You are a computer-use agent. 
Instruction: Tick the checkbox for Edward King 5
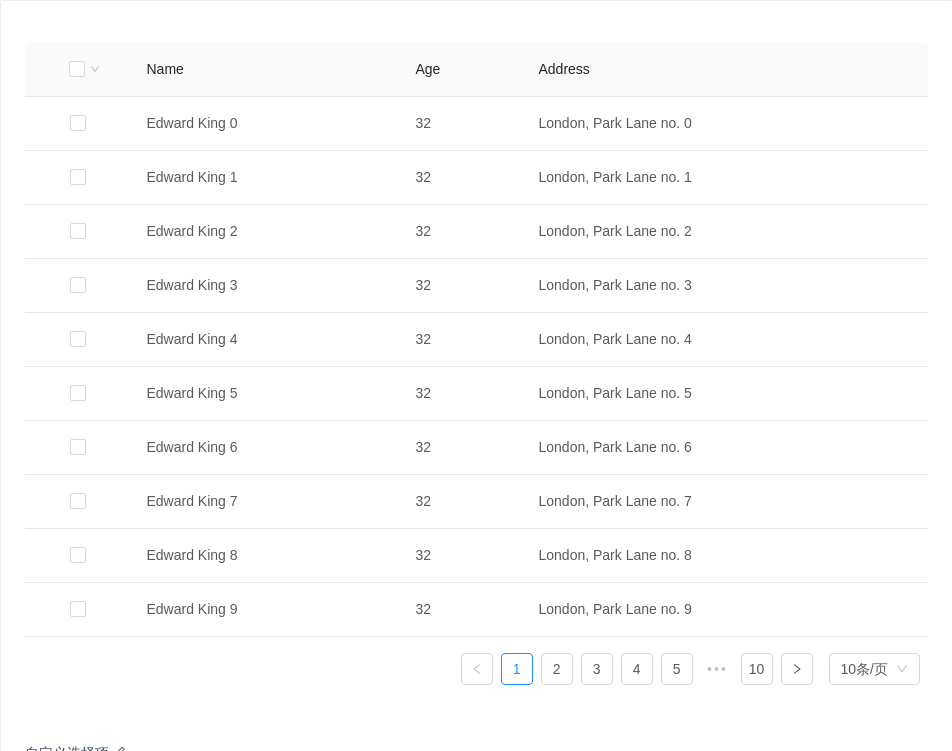coord(78,393)
